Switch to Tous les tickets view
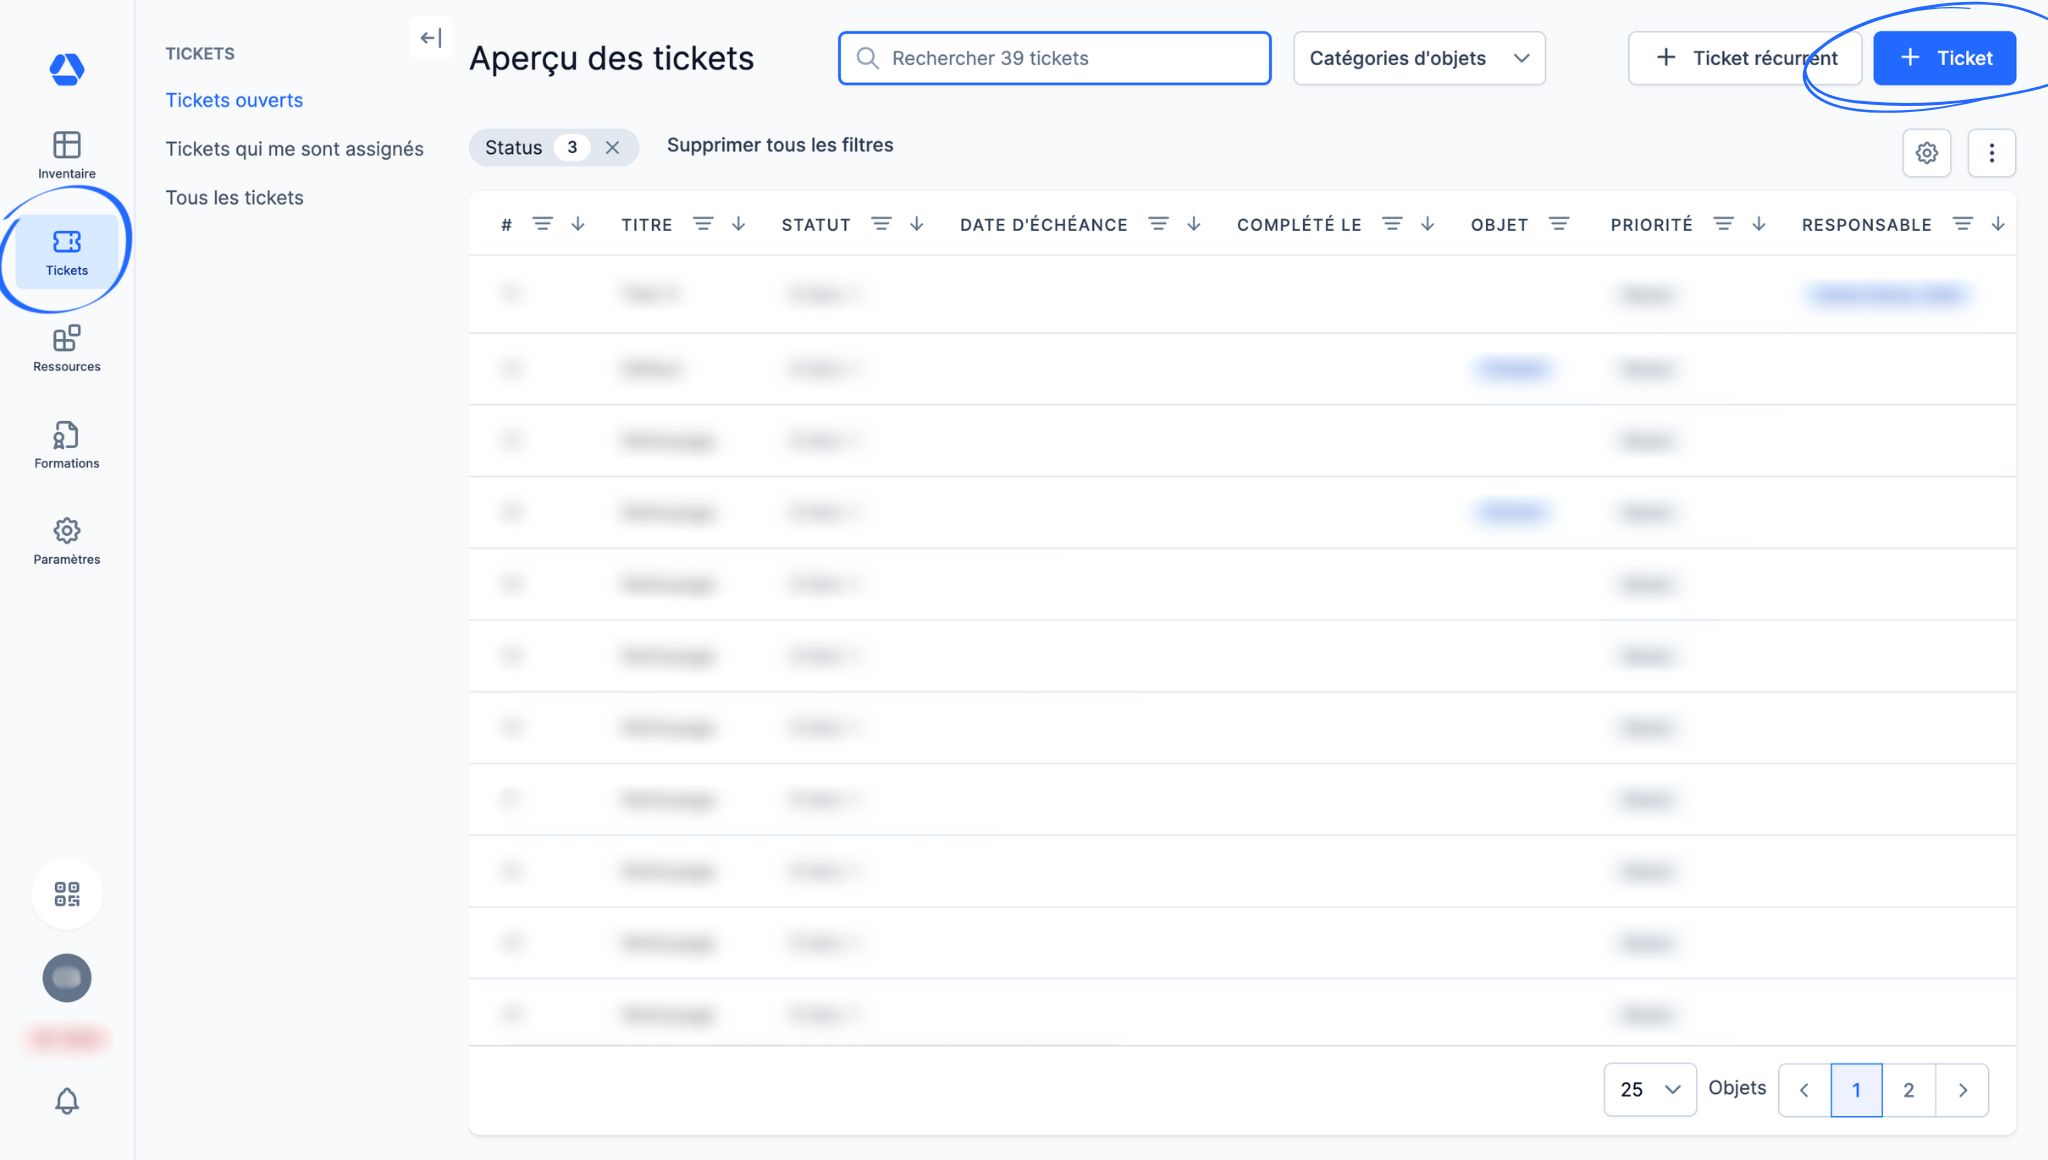Viewport: 2048px width, 1160px height. pos(234,198)
